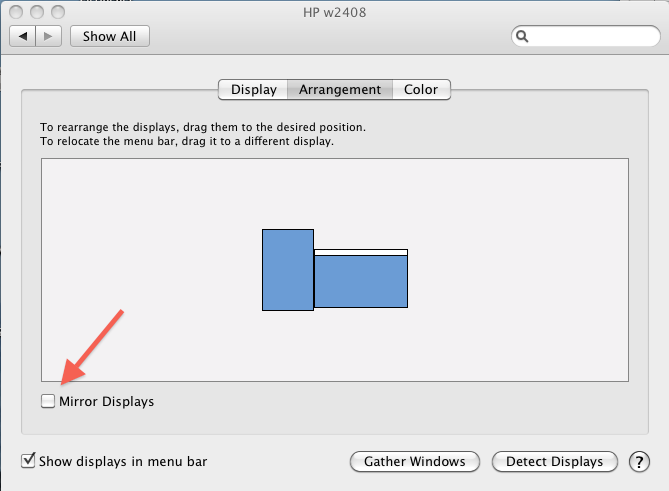Viewport: 669px width, 491px height.
Task: Click the magnifying glass search icon
Action: tap(522, 36)
